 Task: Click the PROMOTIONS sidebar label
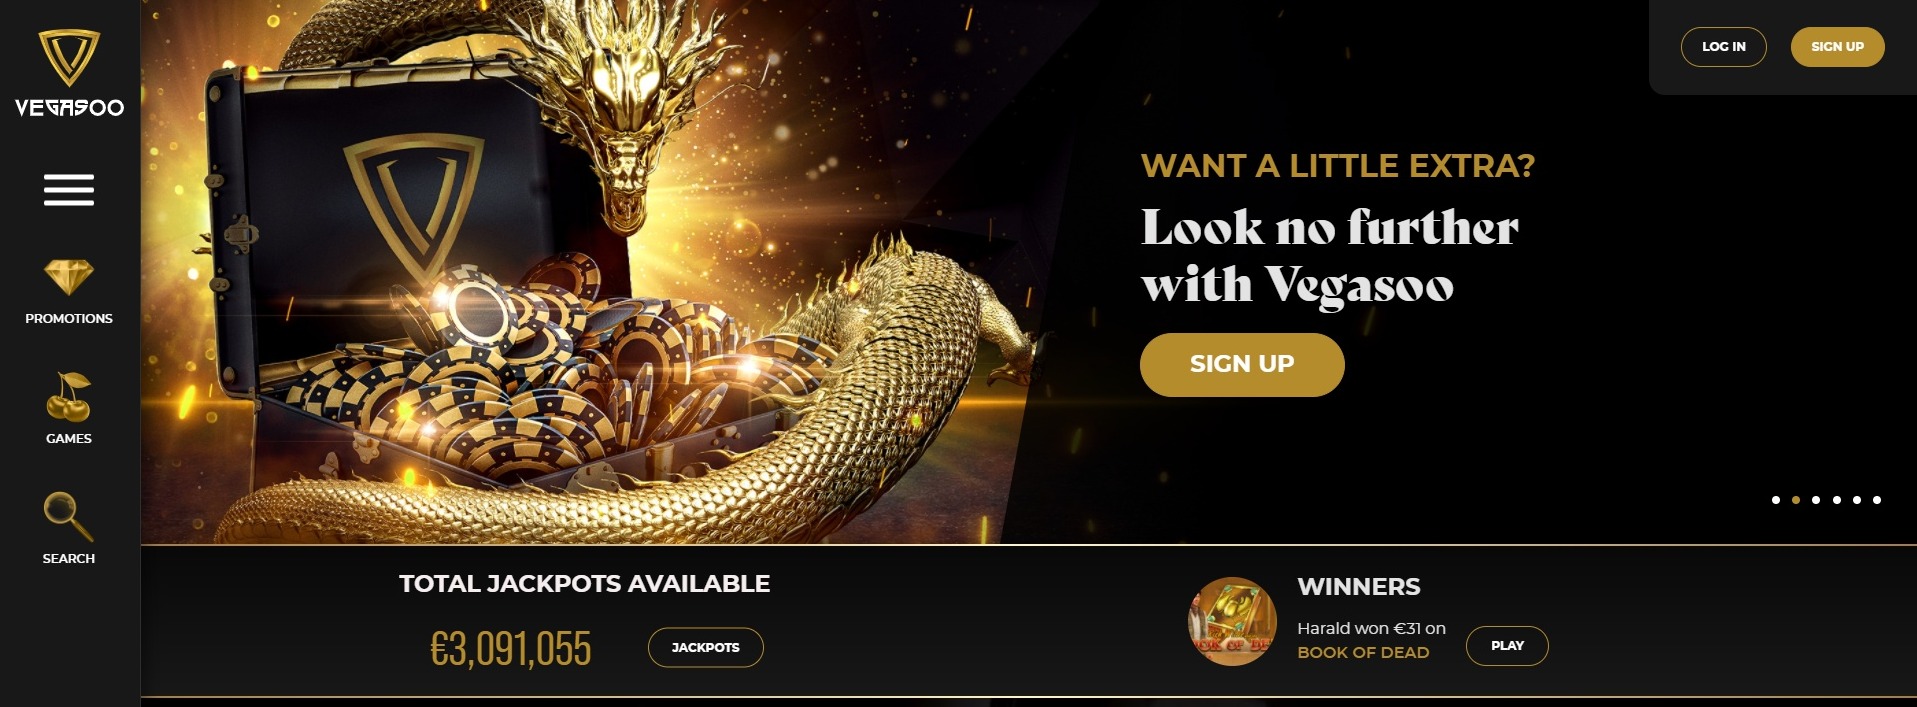tap(69, 318)
